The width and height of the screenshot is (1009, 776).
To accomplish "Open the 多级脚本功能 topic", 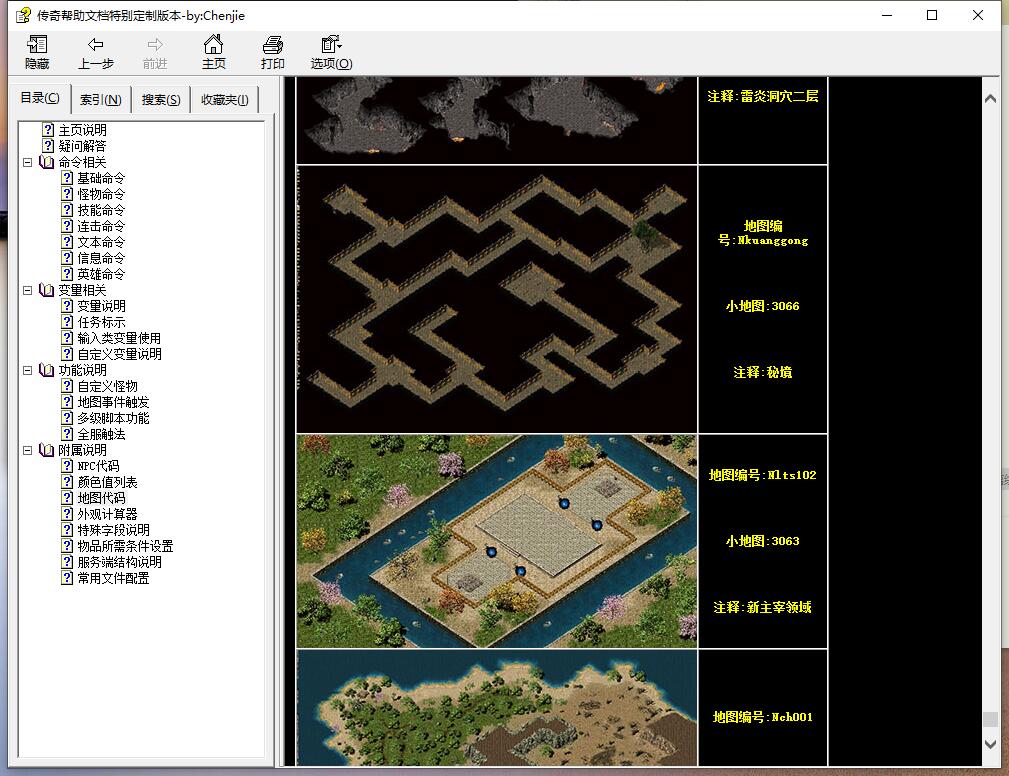I will (x=113, y=418).
